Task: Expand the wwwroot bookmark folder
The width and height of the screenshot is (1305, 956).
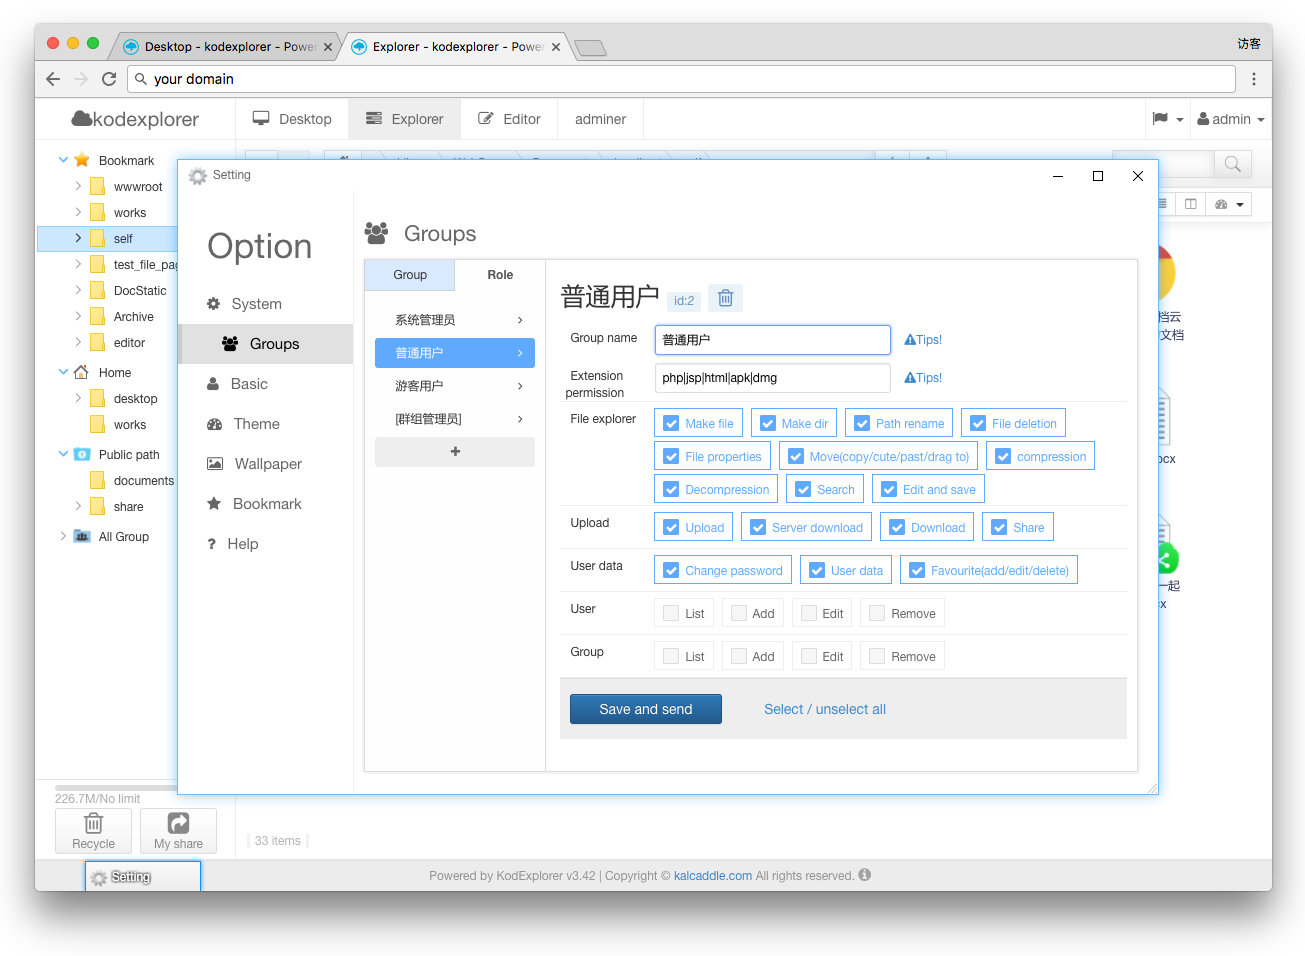Action: [x=78, y=186]
